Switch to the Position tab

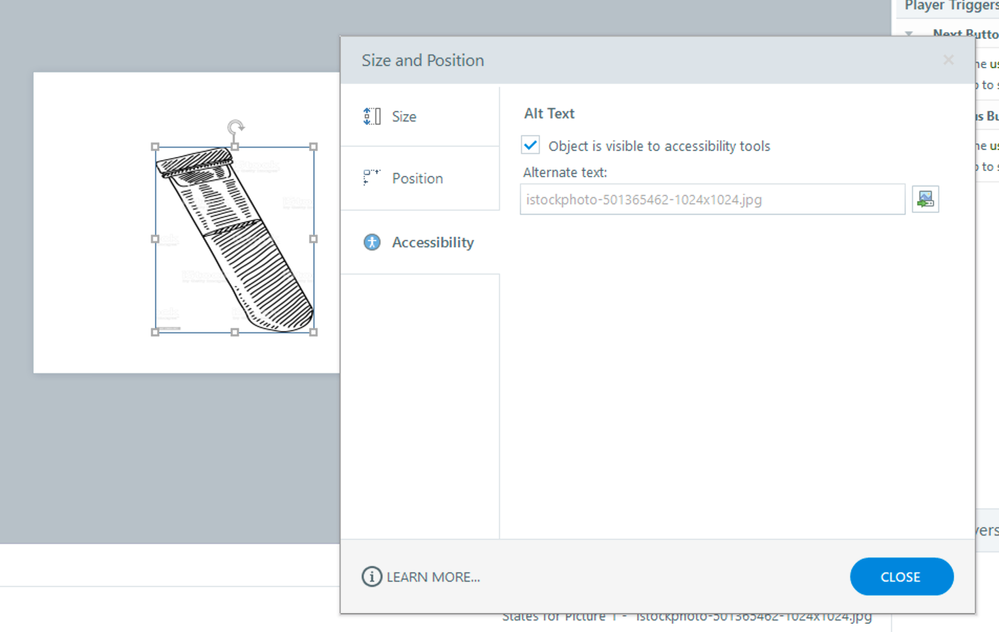point(419,178)
